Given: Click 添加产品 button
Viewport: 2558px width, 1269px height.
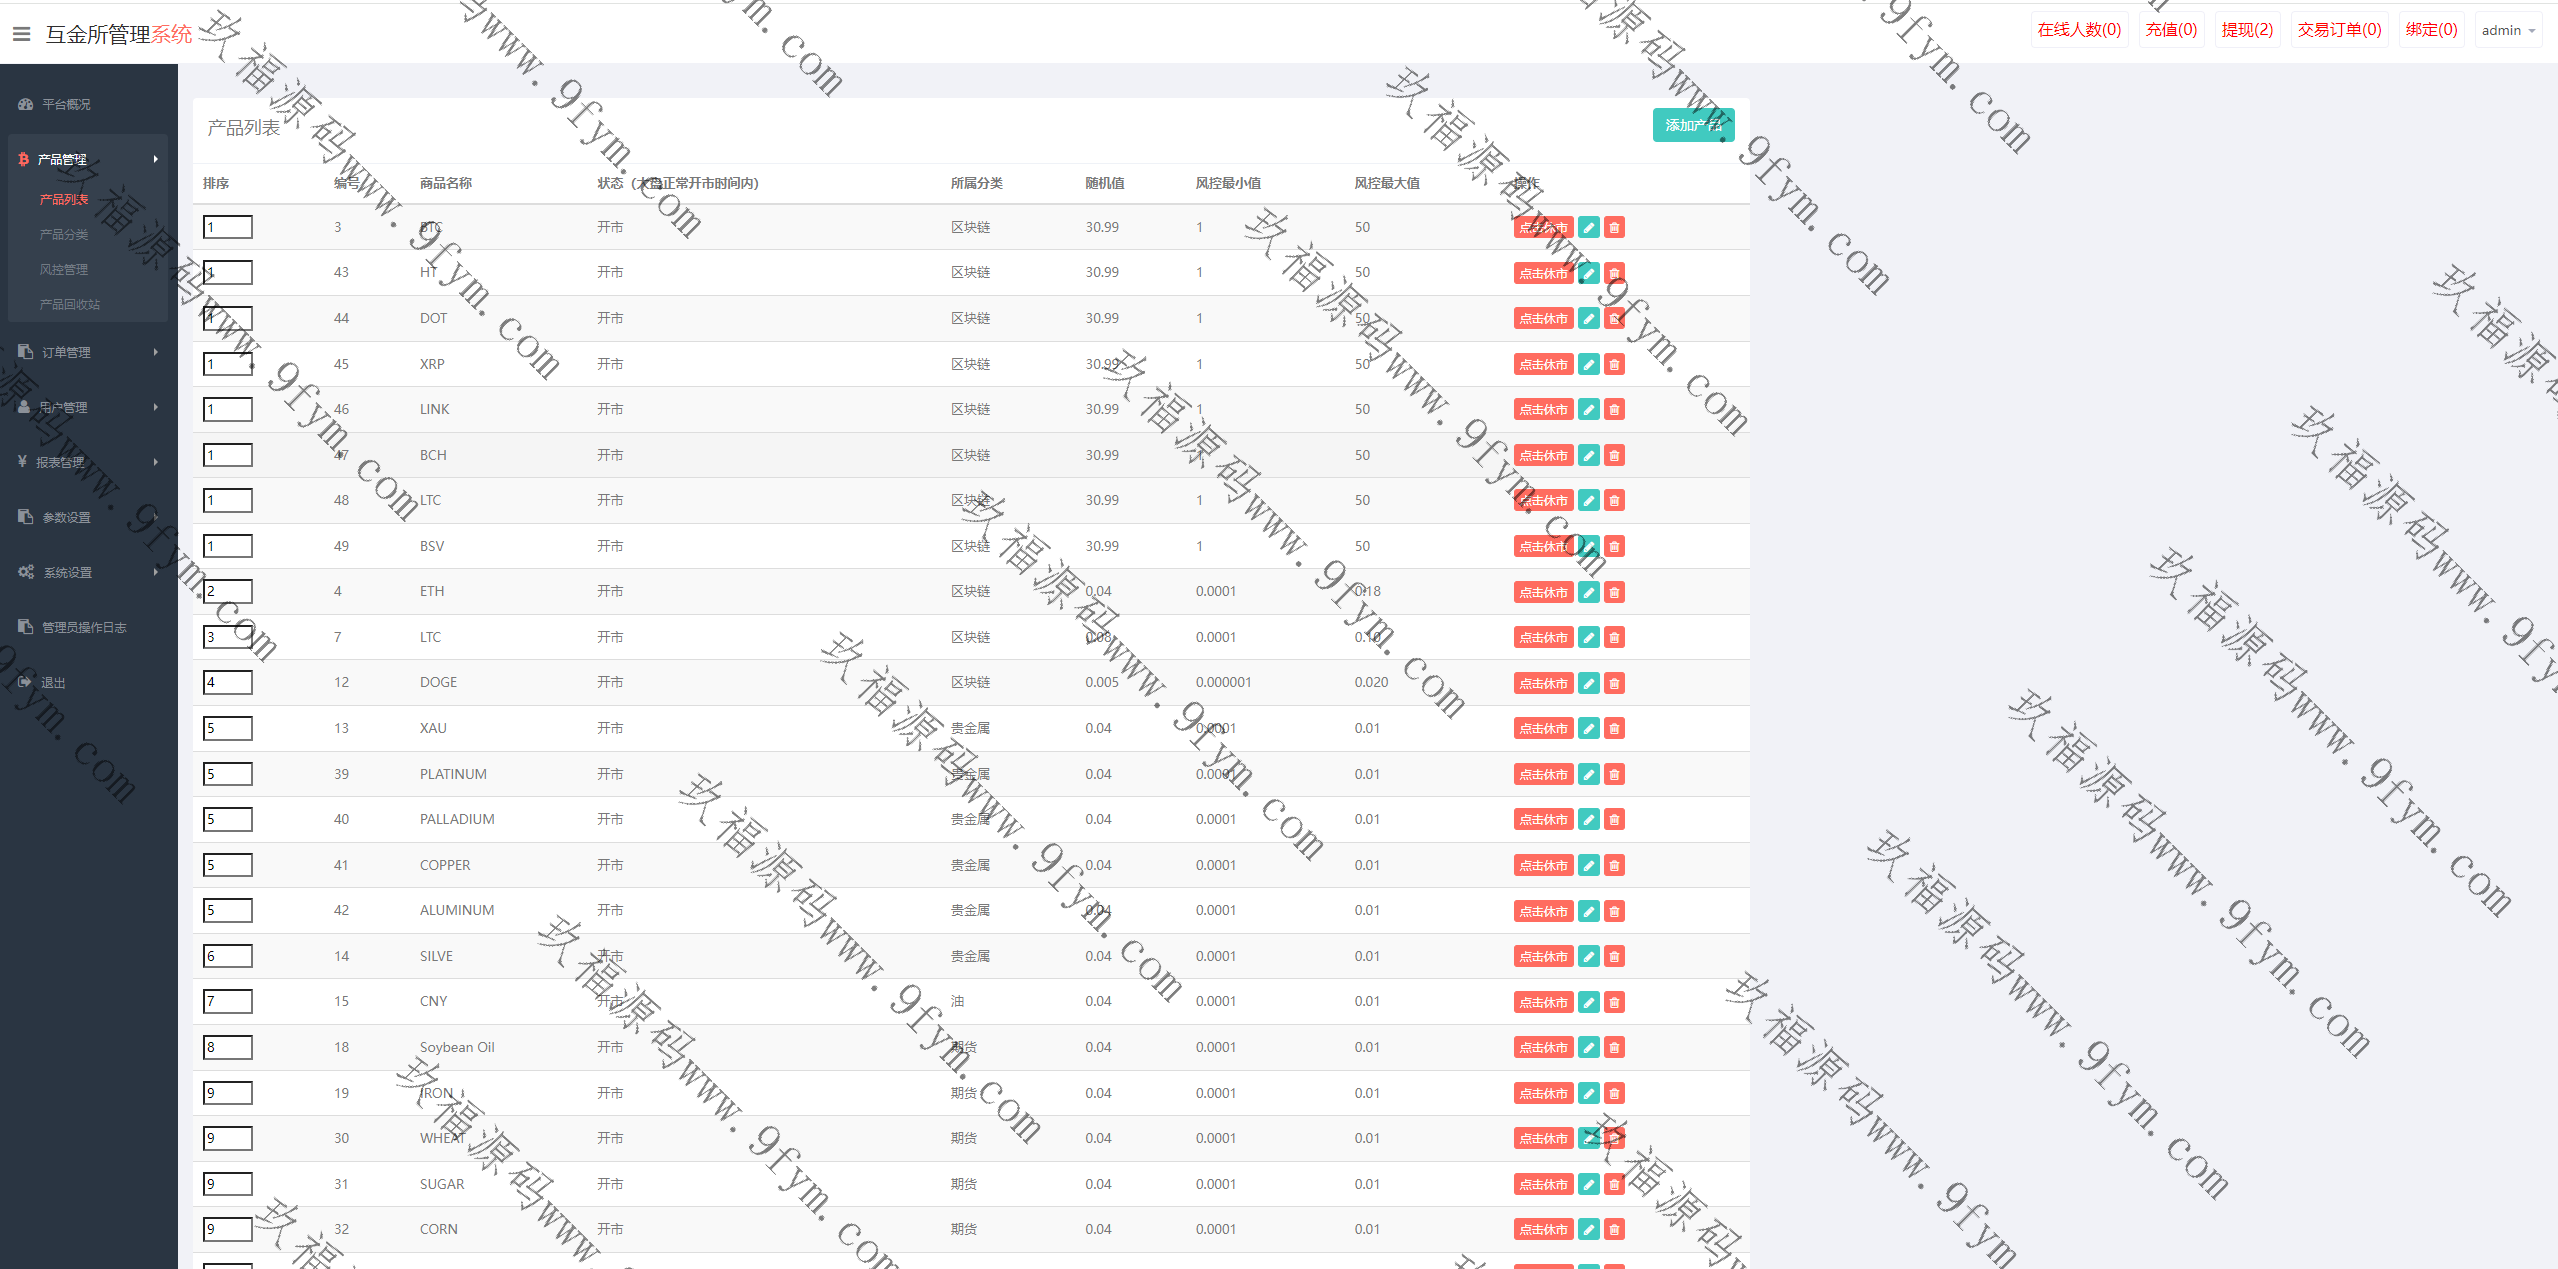Looking at the screenshot, I should click(x=1693, y=125).
